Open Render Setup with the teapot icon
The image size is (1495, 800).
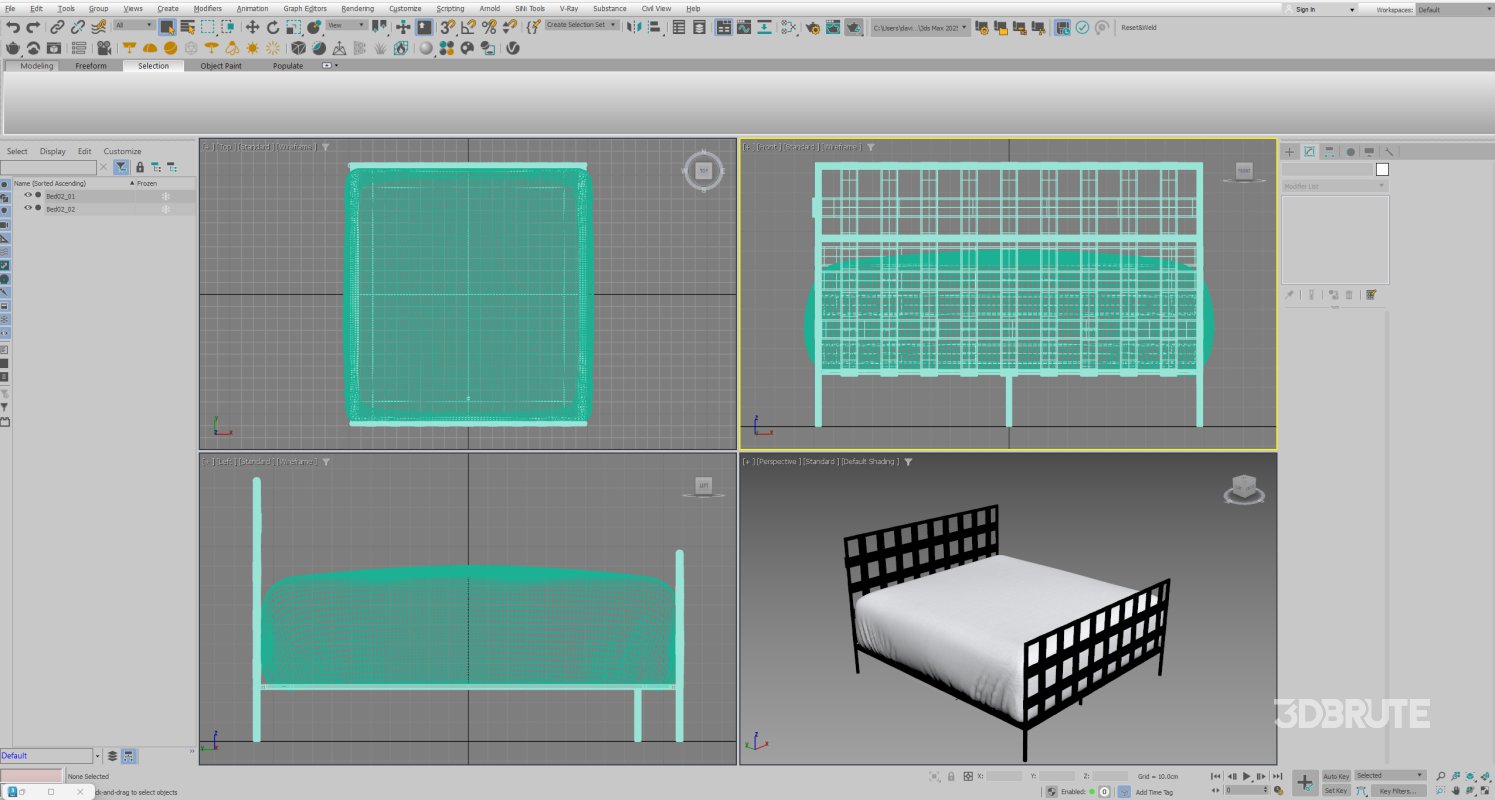[x=814, y=27]
